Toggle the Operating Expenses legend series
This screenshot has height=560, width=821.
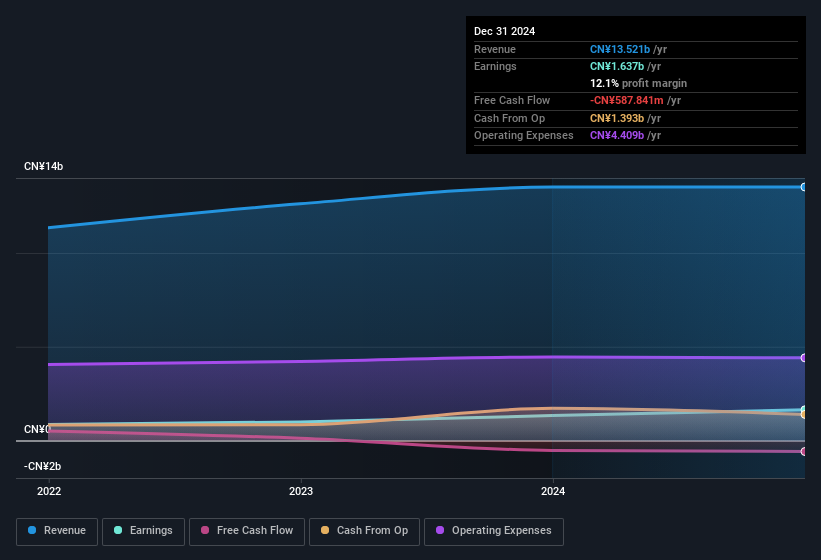tap(494, 531)
